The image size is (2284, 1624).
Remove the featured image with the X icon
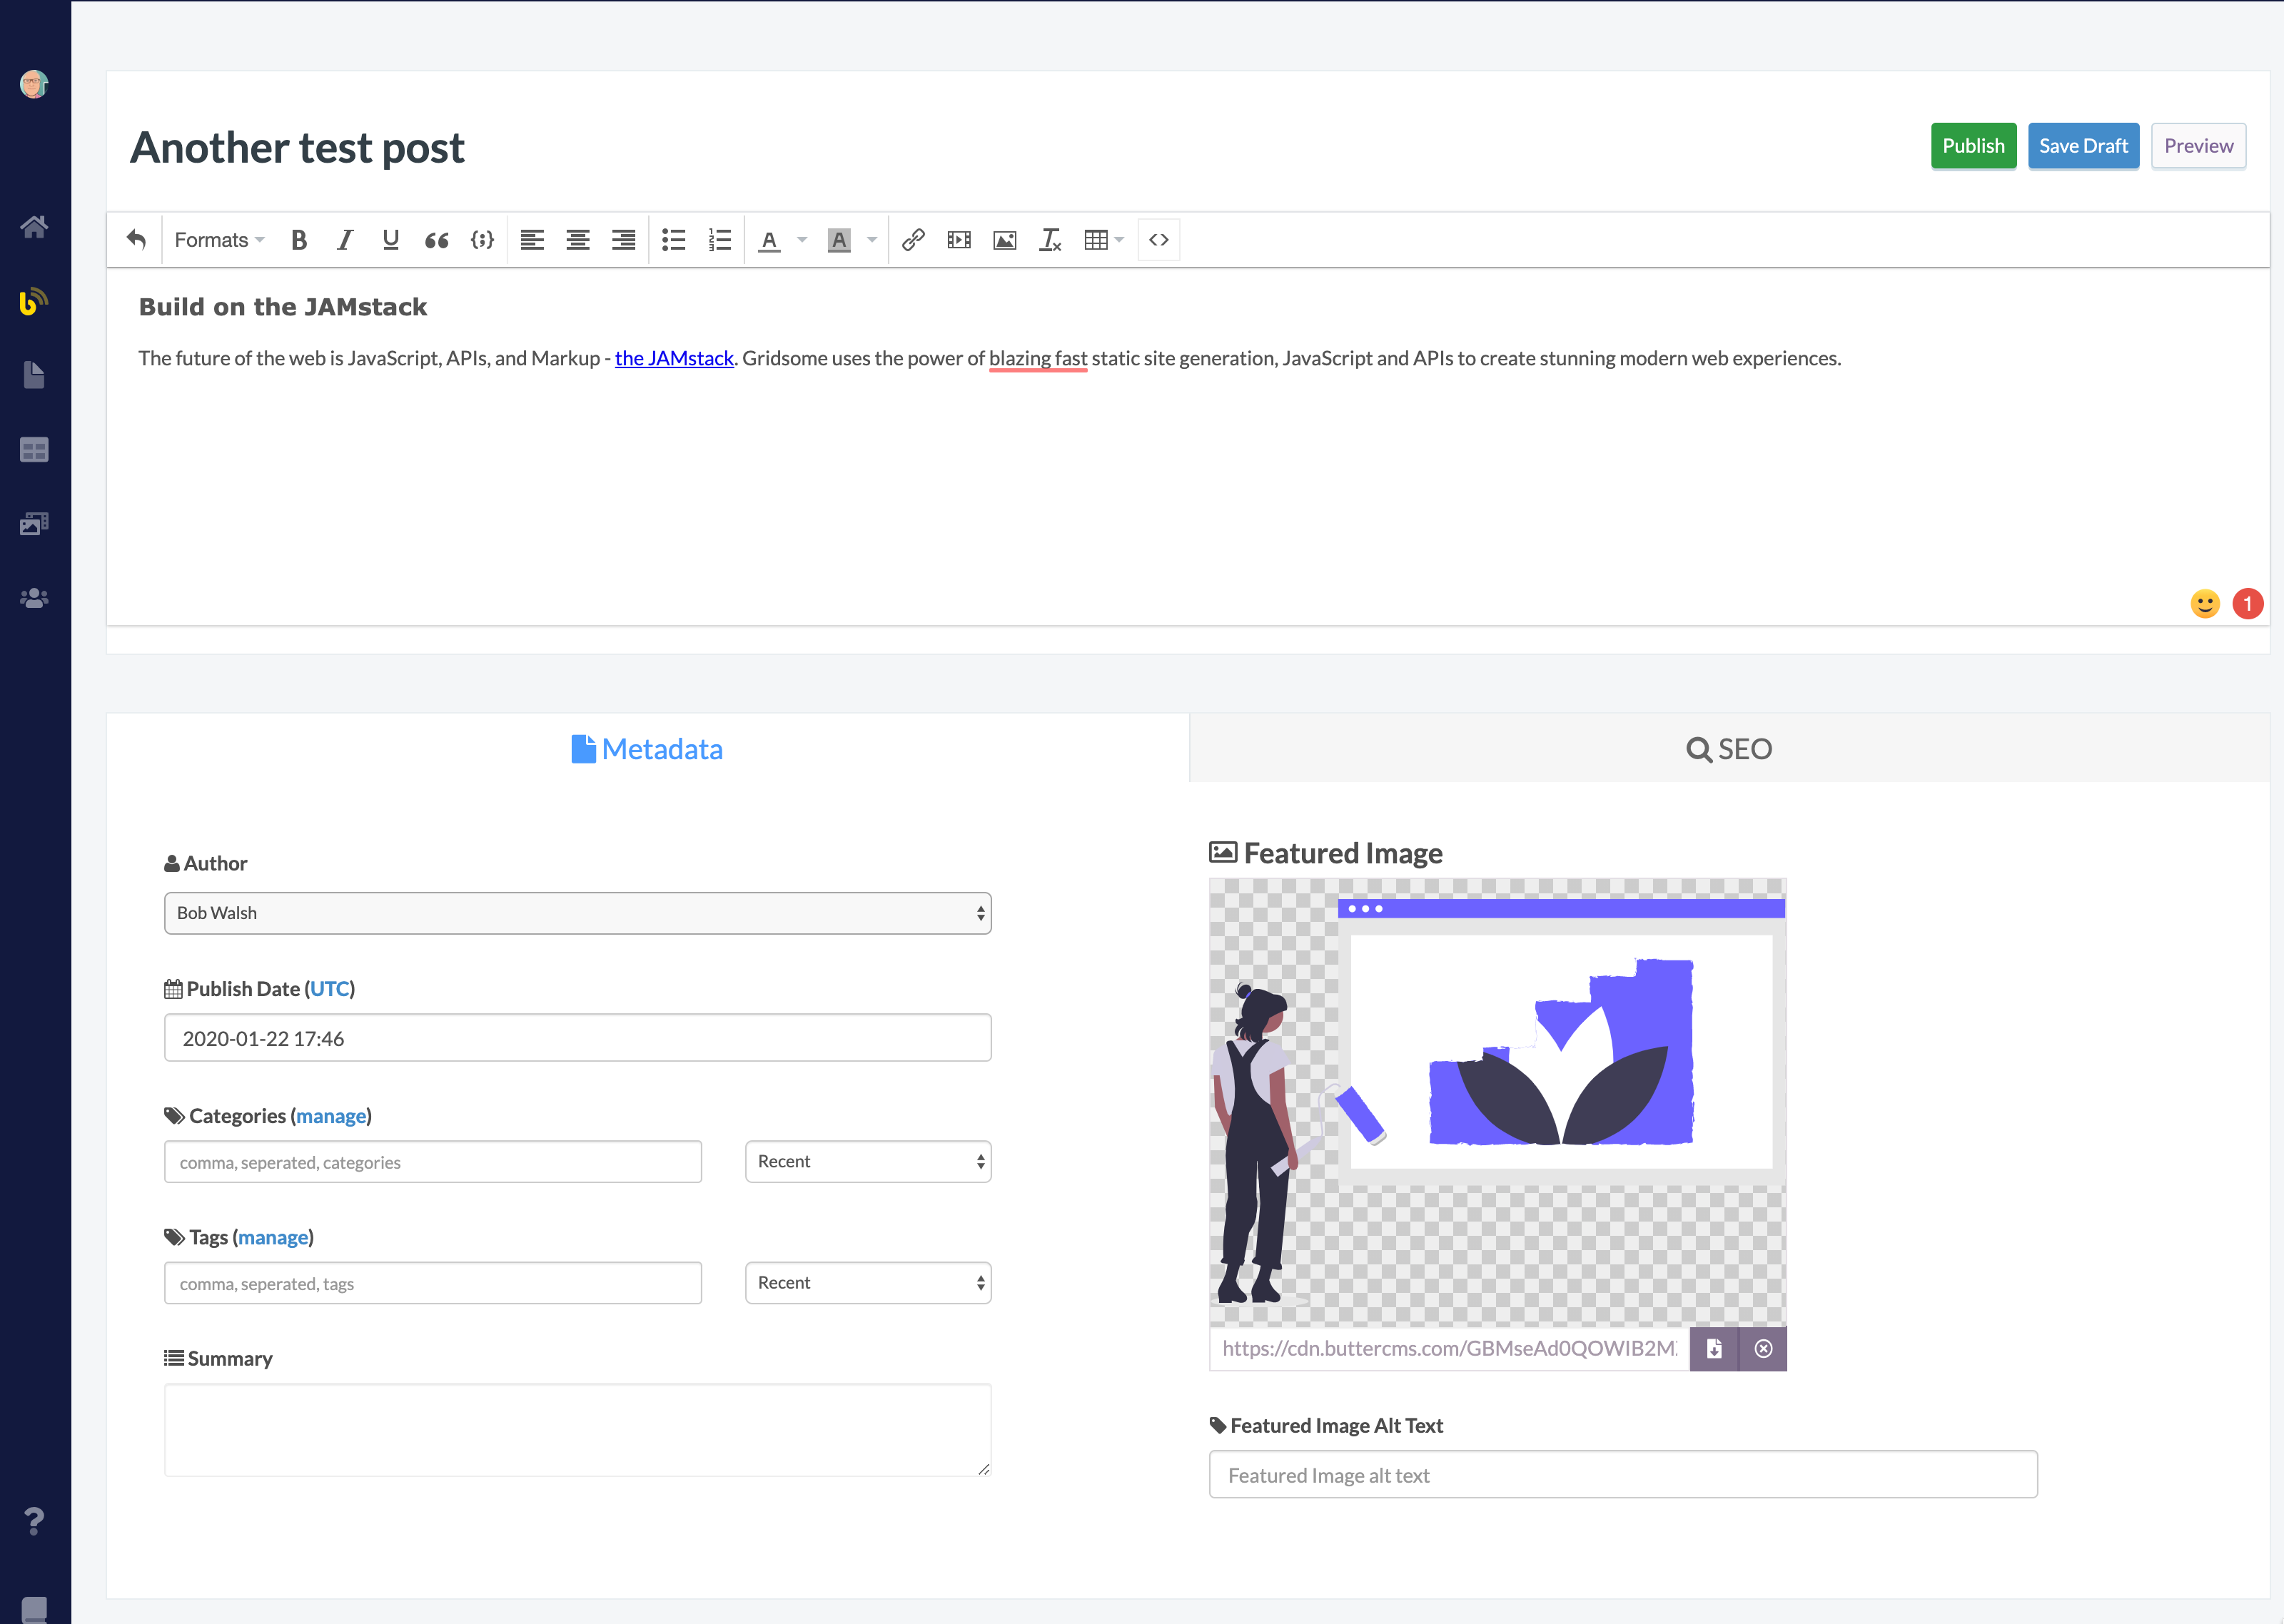tap(1763, 1348)
